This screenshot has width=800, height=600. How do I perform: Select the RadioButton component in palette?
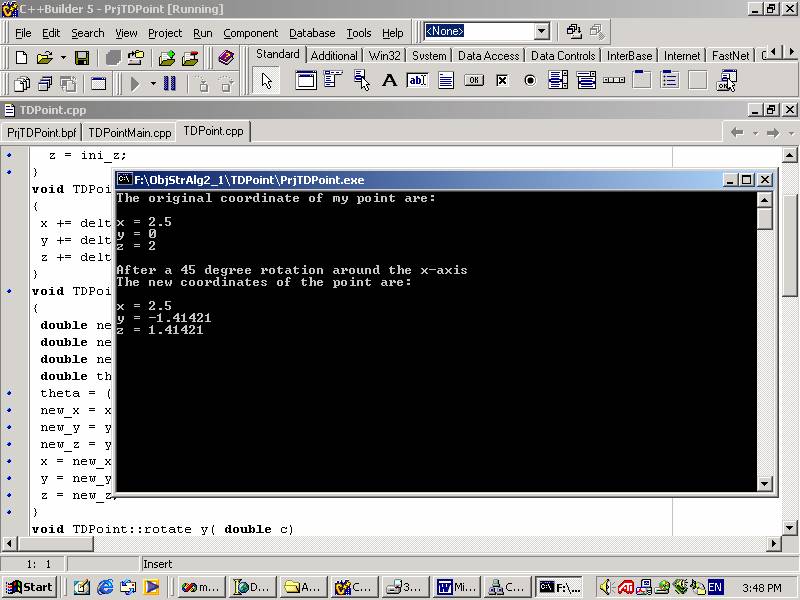point(530,80)
